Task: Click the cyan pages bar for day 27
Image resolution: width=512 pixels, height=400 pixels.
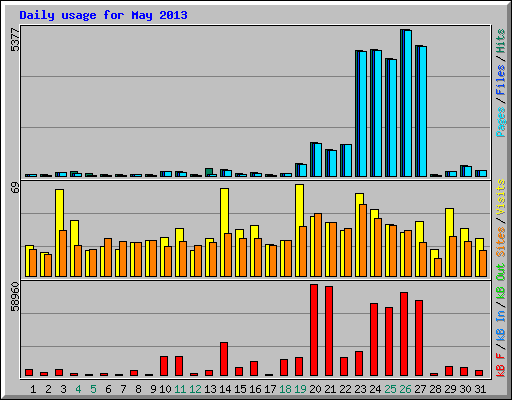Action: [423, 111]
